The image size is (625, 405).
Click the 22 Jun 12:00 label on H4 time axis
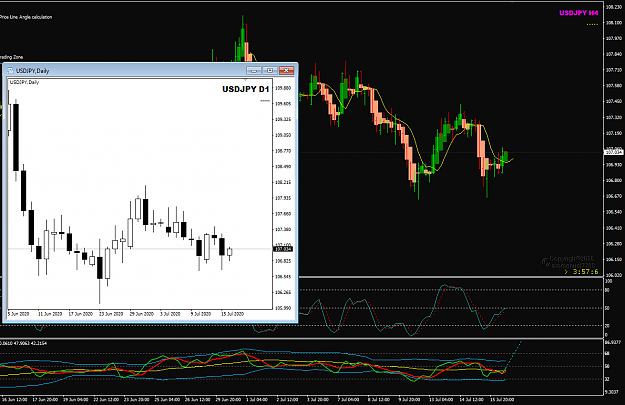coord(107,399)
